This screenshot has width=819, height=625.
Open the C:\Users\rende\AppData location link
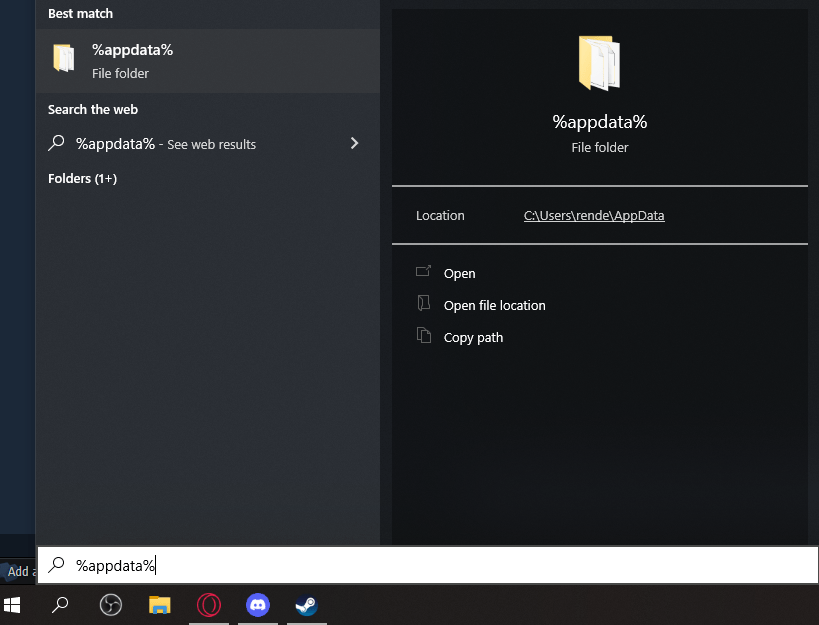[594, 215]
